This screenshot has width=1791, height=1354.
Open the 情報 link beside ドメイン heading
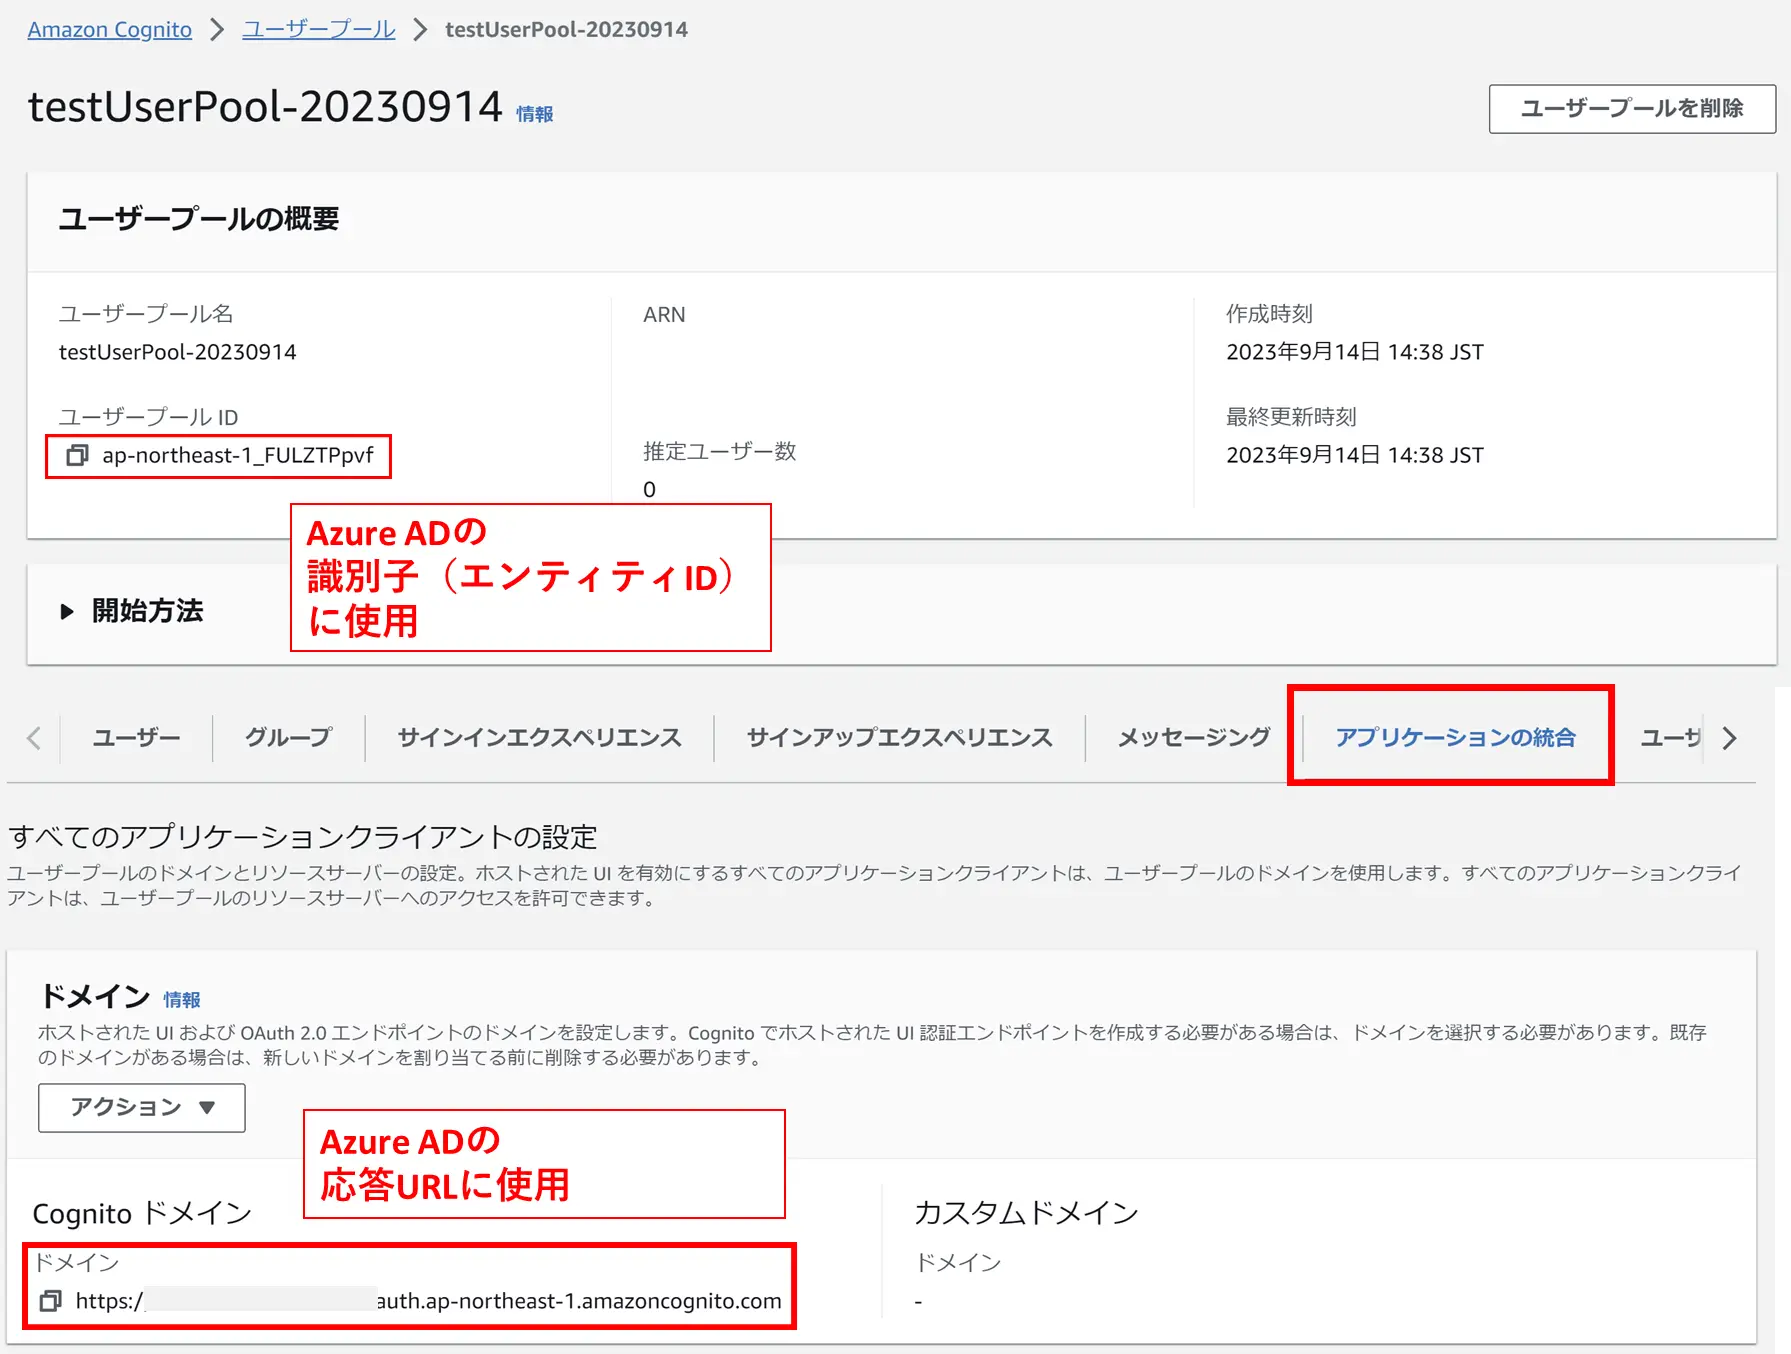click(182, 1000)
